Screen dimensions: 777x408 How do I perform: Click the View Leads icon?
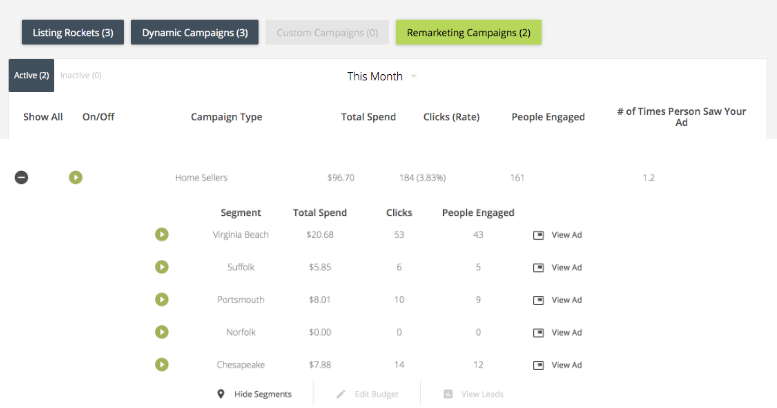click(448, 394)
